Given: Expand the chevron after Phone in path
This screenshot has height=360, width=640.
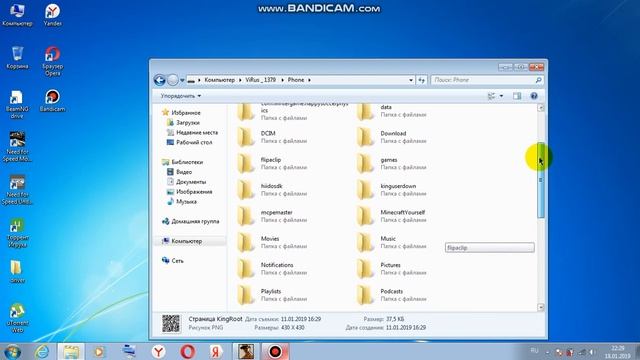Looking at the screenshot, I should [309, 80].
